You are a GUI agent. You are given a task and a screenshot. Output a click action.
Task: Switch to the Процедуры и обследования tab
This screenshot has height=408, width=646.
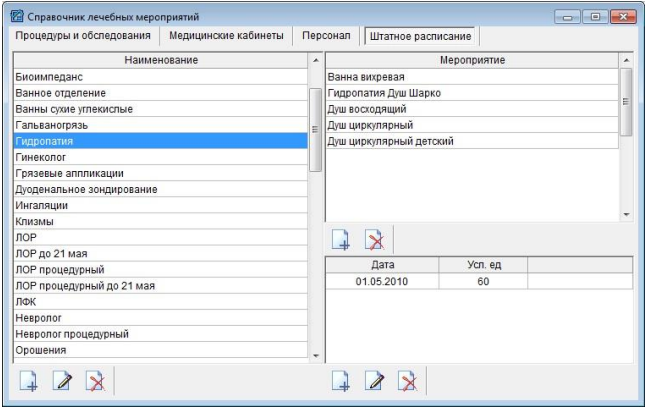pos(83,35)
